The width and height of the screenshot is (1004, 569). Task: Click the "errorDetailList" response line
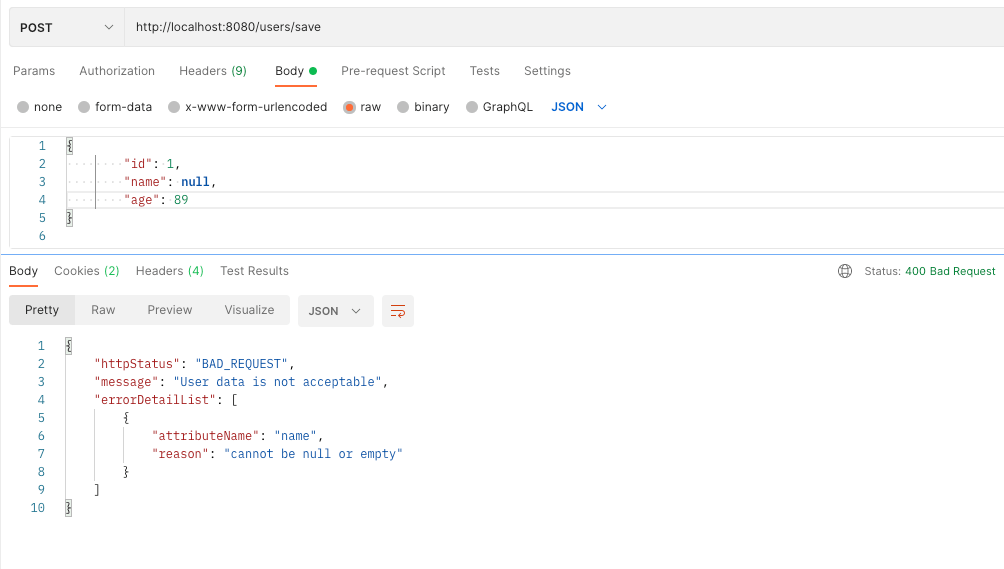pyautogui.click(x=166, y=399)
